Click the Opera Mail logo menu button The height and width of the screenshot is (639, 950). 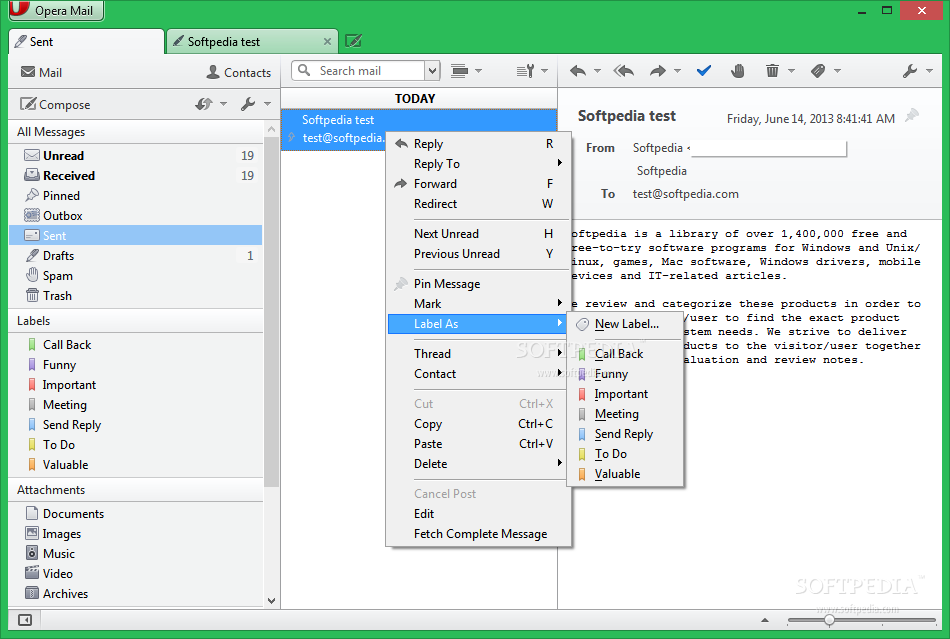tap(56, 10)
